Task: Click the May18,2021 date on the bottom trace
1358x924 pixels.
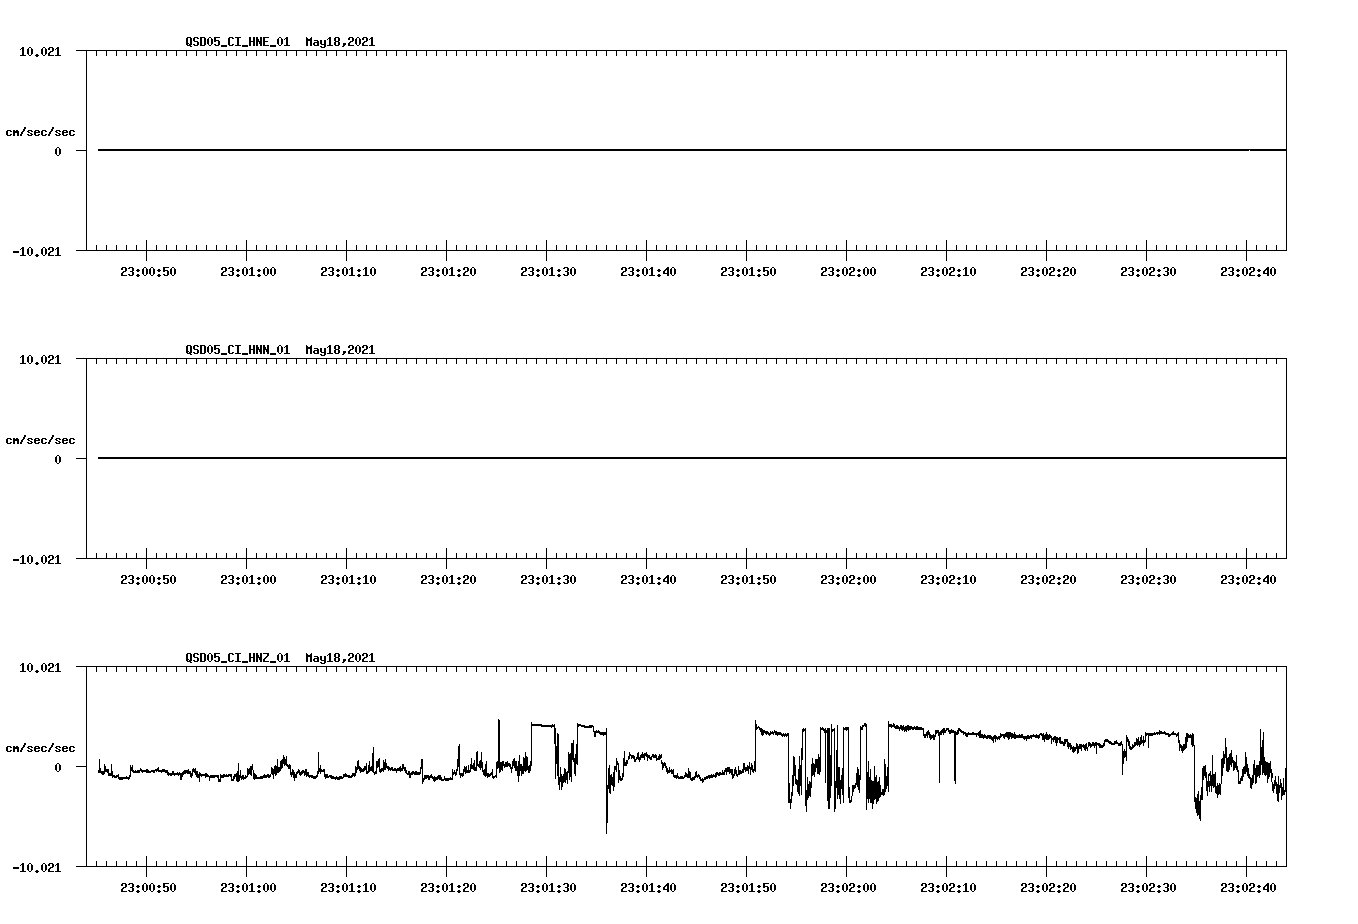Action: coord(340,658)
